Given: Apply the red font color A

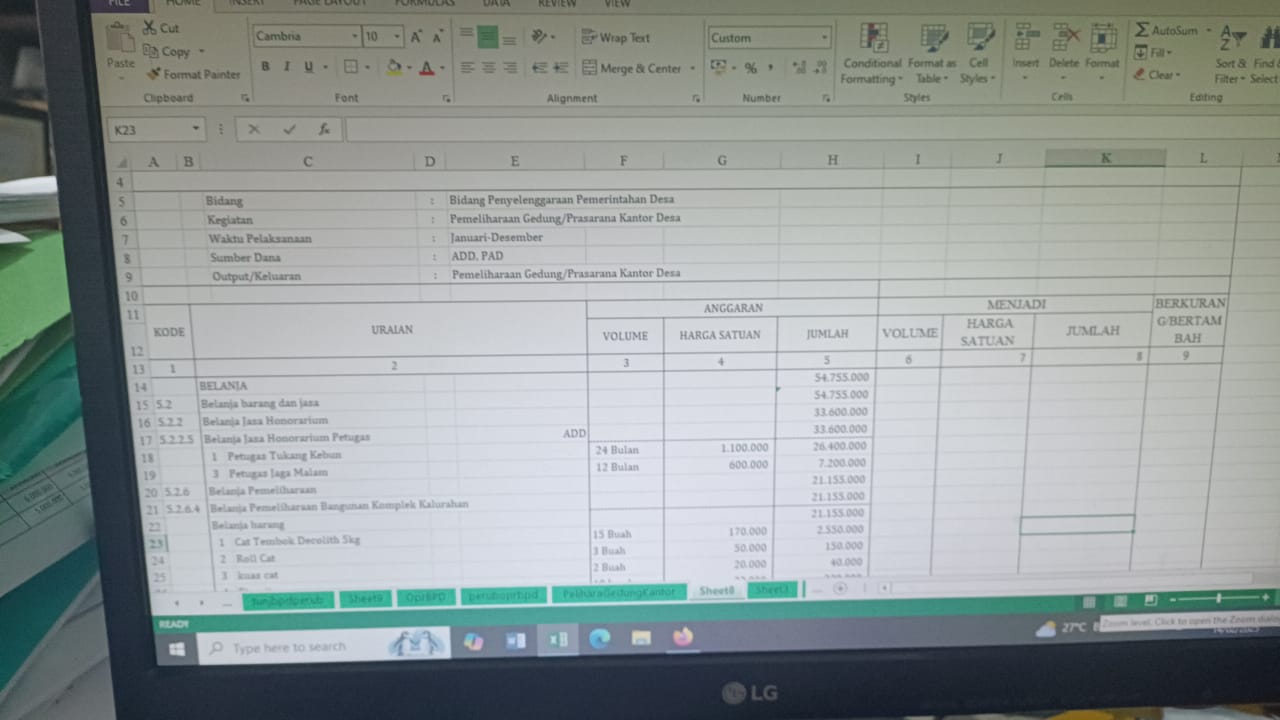Looking at the screenshot, I should [x=426, y=67].
